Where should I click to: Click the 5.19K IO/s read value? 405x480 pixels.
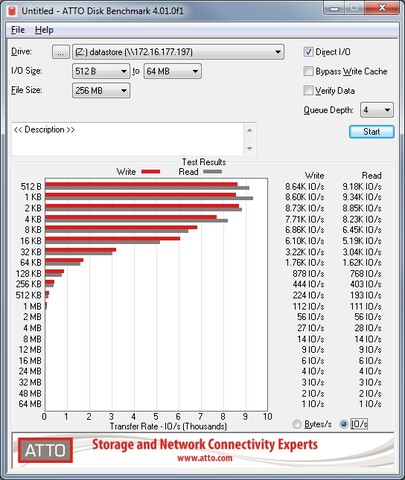pos(362,241)
